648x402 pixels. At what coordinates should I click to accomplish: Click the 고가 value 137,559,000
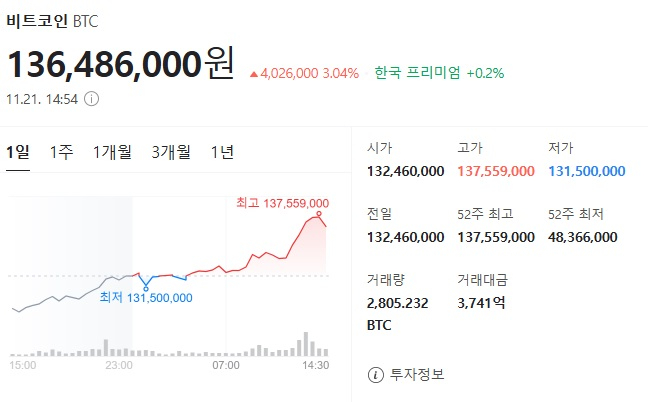click(496, 171)
